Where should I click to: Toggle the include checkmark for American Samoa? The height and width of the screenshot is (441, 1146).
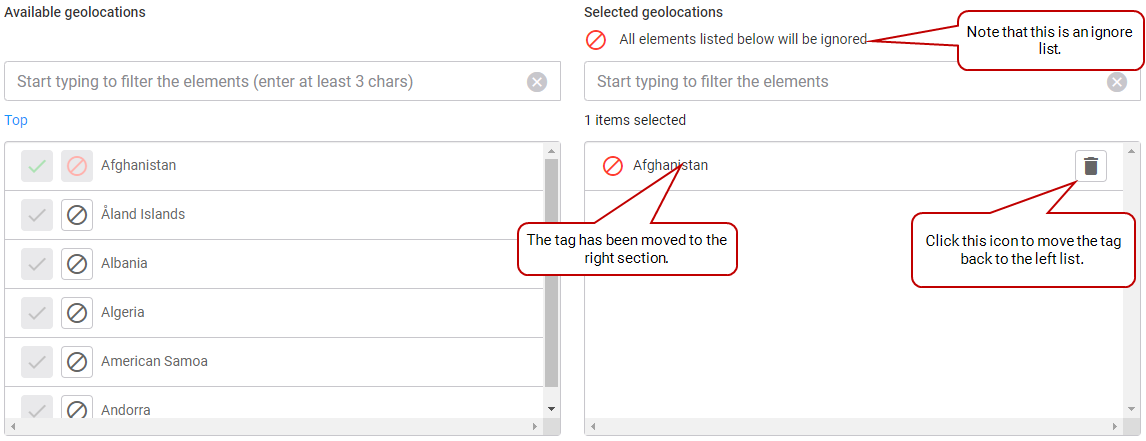click(x=37, y=361)
